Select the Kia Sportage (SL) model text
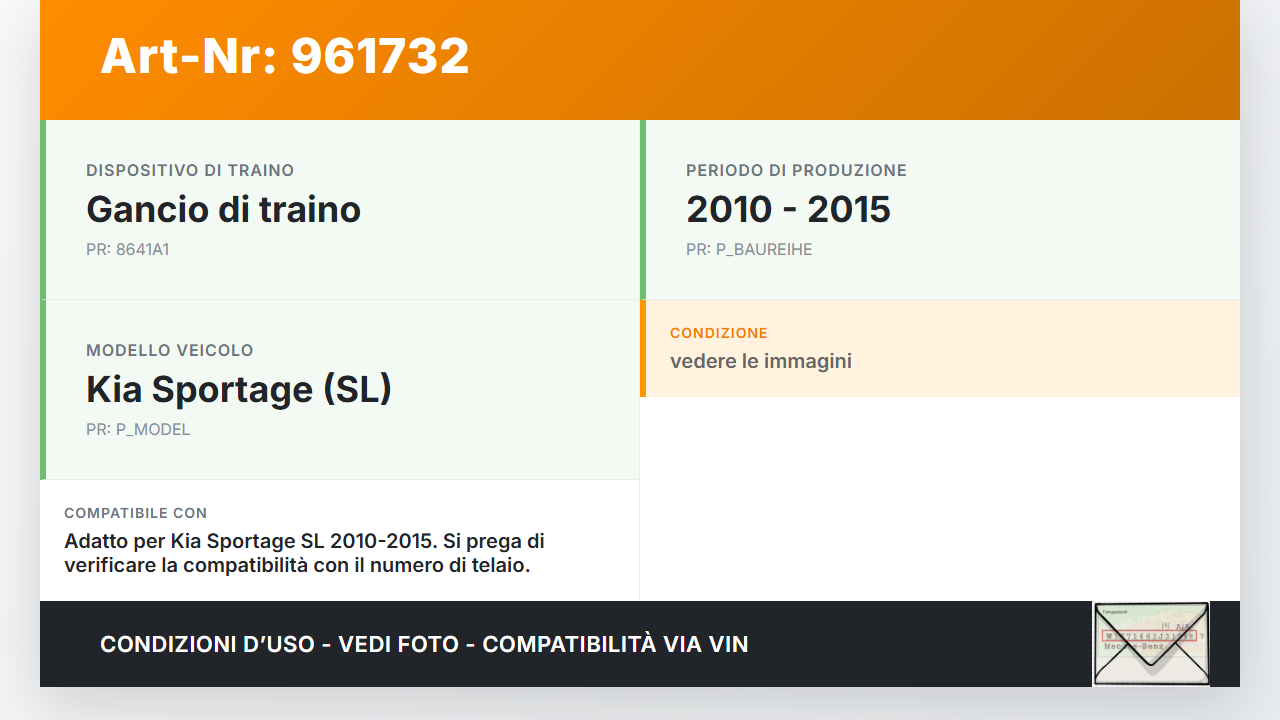 239,389
